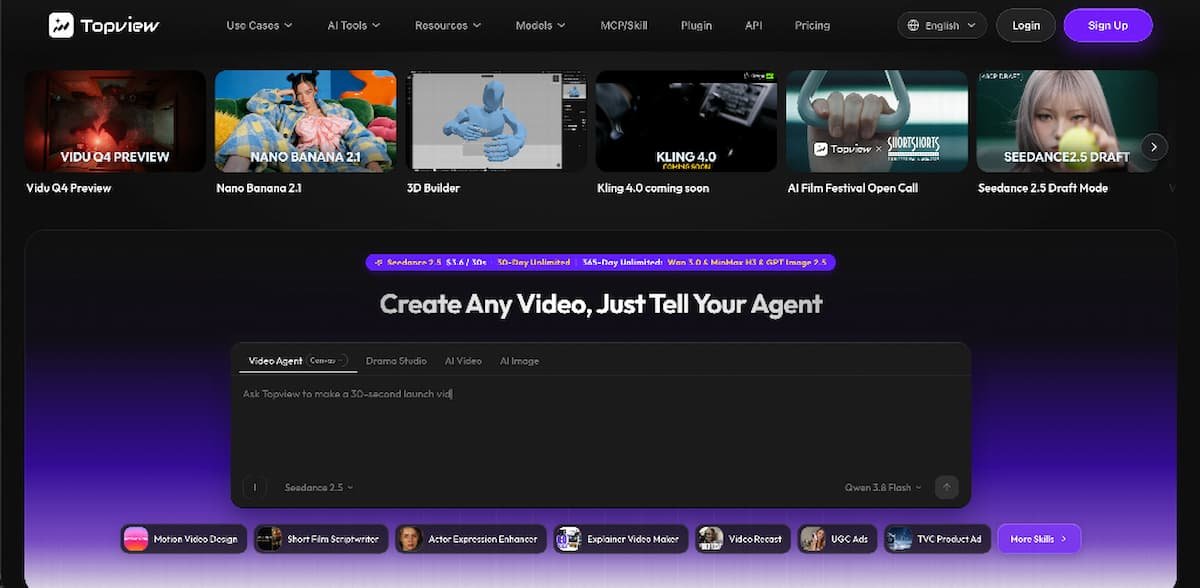Click the Login button
This screenshot has height=588, width=1200.
click(1026, 26)
